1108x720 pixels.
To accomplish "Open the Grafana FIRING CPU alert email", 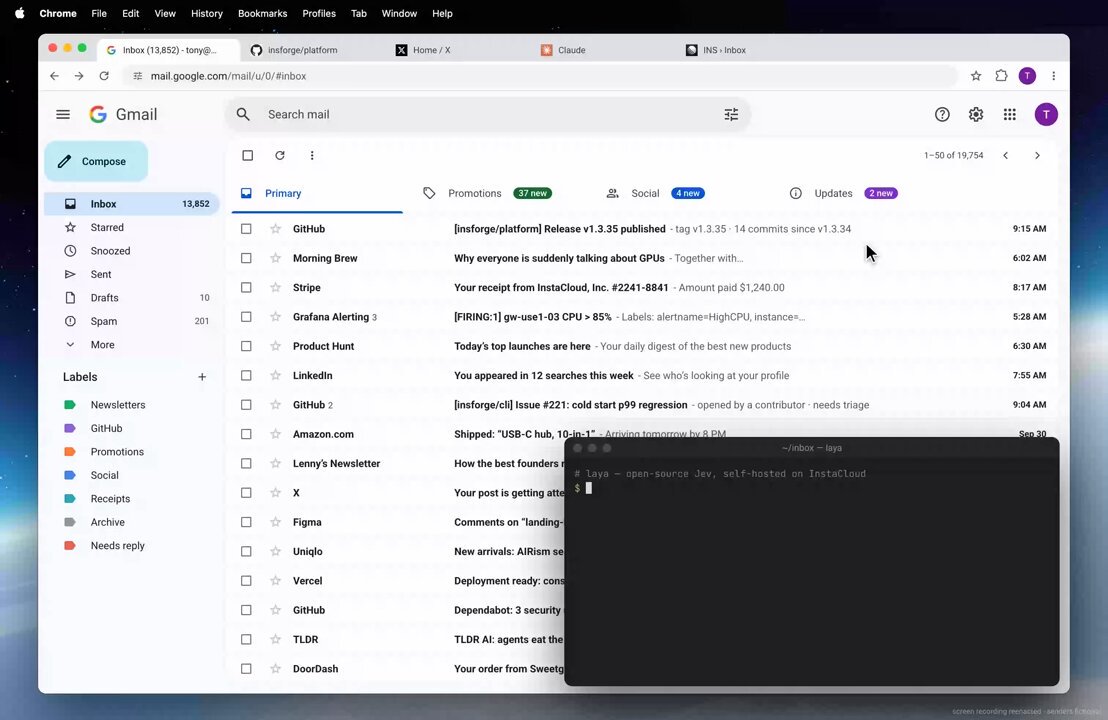I will point(640,317).
